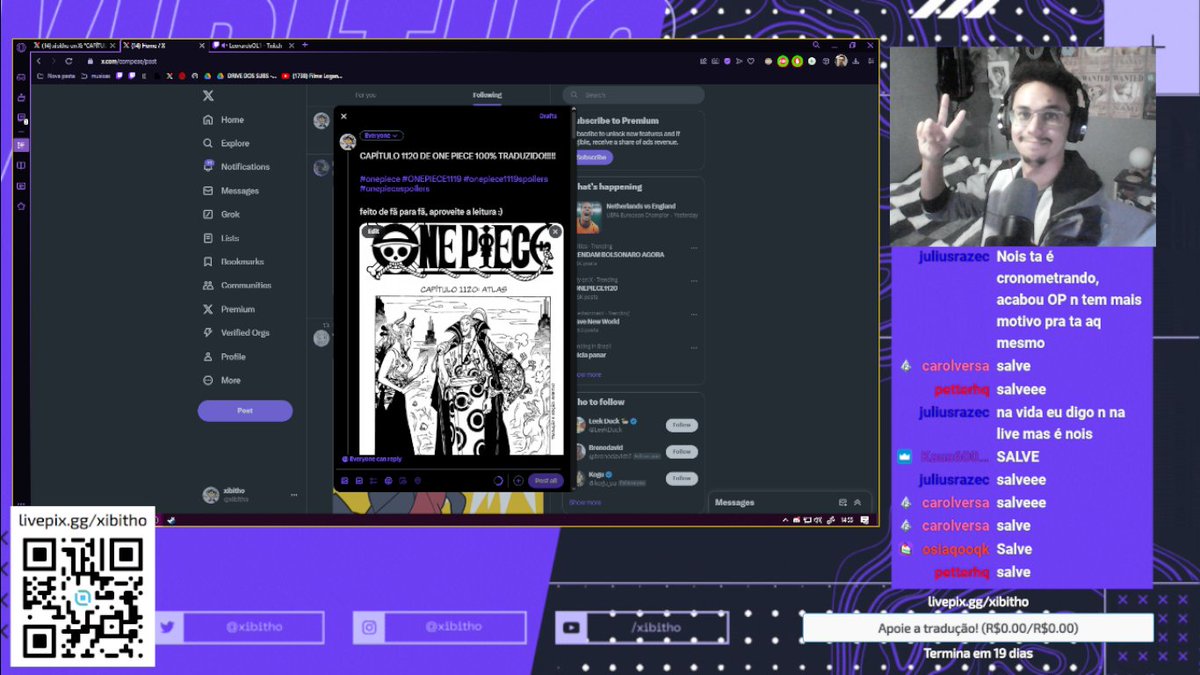Switch to the first xibitho on X tab
This screenshot has height=675, width=1200.
[x=74, y=45]
